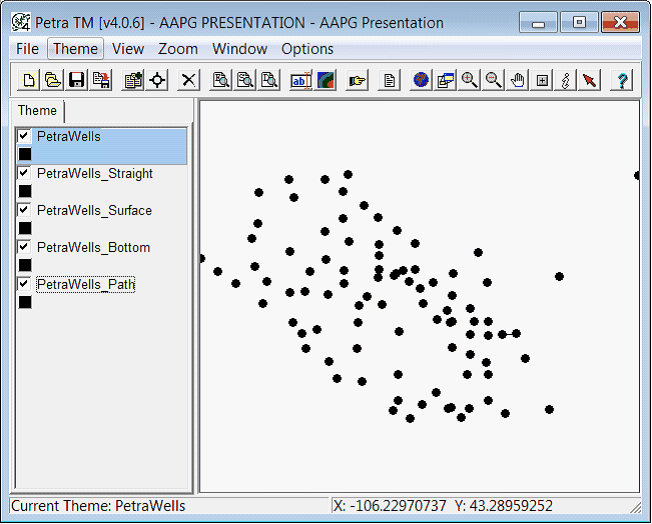This screenshot has height=524, width=652.
Task: Click the X delete icon in toolbar
Action: click(188, 80)
